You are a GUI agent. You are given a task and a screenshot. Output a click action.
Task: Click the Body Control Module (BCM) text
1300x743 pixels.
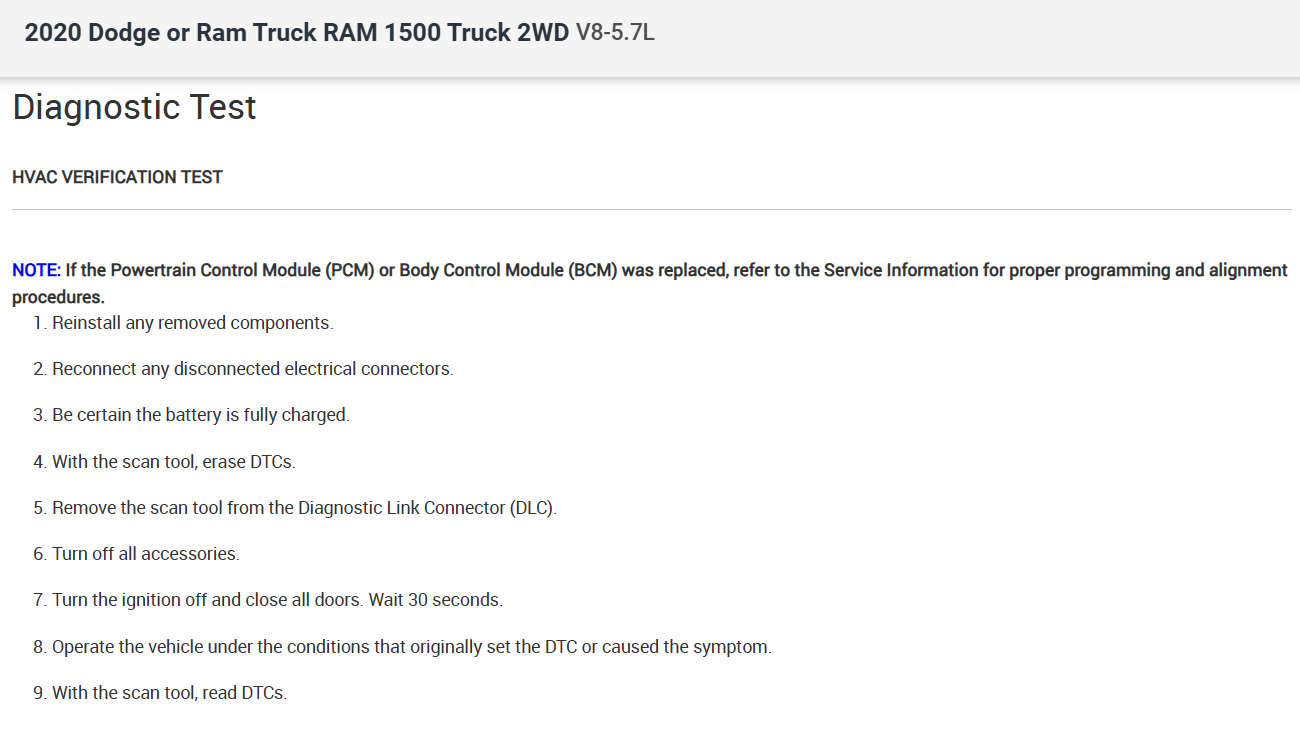coord(507,270)
